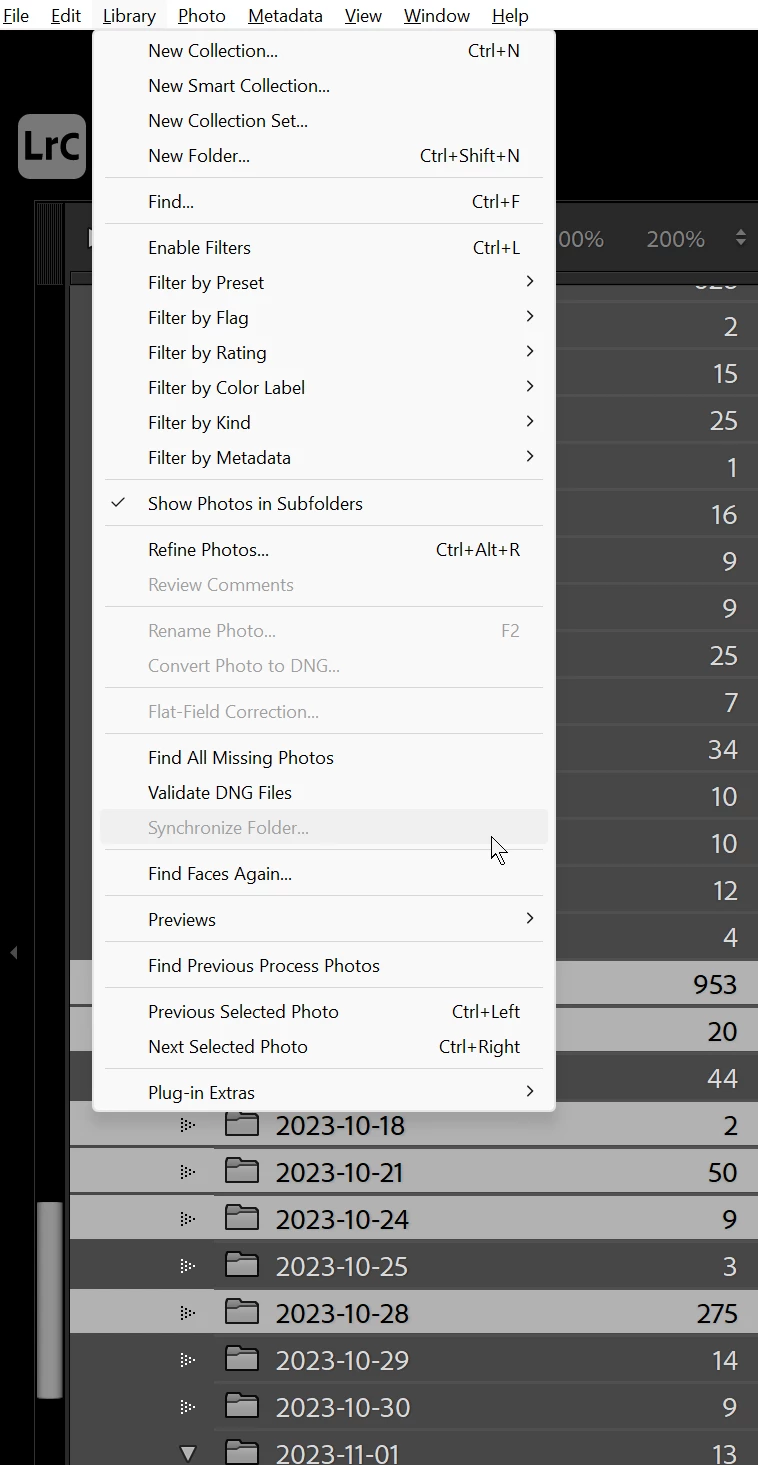Click the folder icon for 2023-10-18

pyautogui.click(x=241, y=1124)
